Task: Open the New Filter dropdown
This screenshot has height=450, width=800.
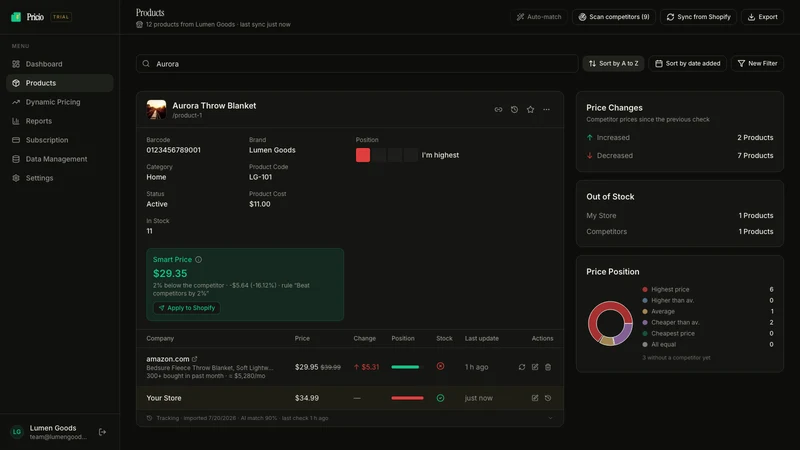Action: click(758, 63)
